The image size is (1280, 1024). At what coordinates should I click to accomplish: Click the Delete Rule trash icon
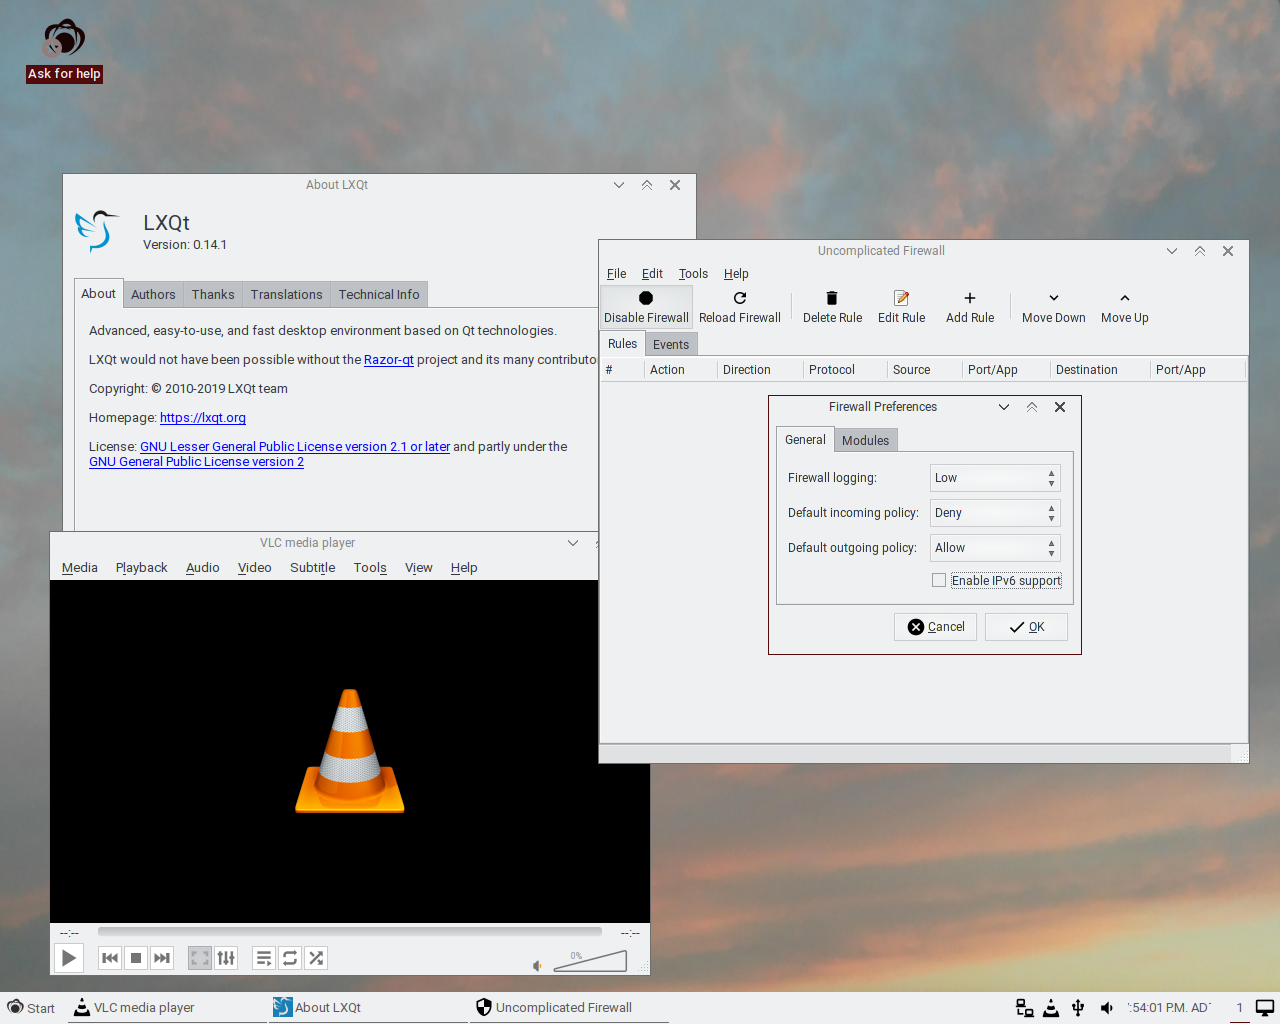pyautogui.click(x=832, y=298)
